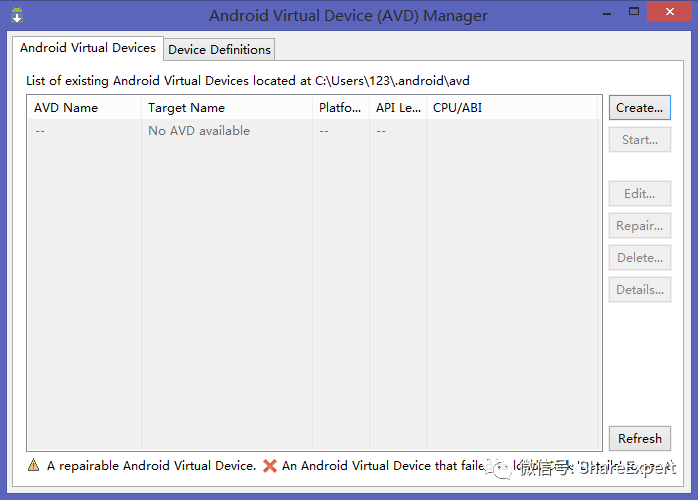This screenshot has height=500, width=698.
Task: Select the Android Virtual Devices tab
Action: tap(88, 48)
